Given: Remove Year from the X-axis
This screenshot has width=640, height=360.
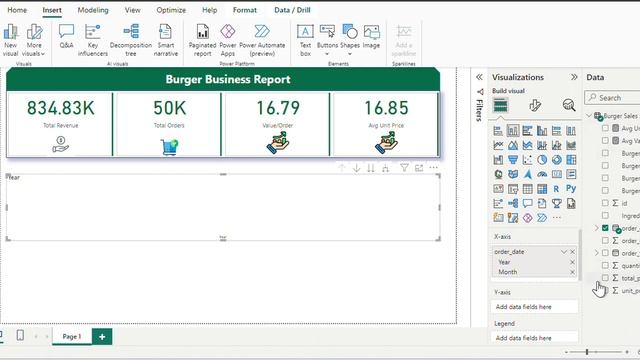Looking at the screenshot, I should (572, 262).
